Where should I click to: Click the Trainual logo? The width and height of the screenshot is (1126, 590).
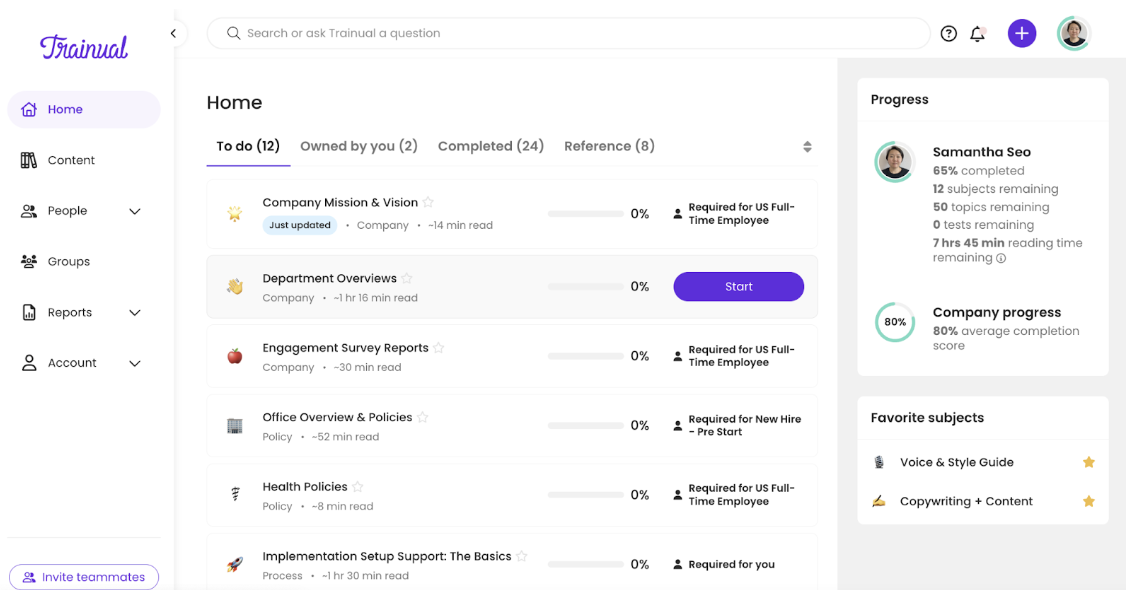click(84, 47)
